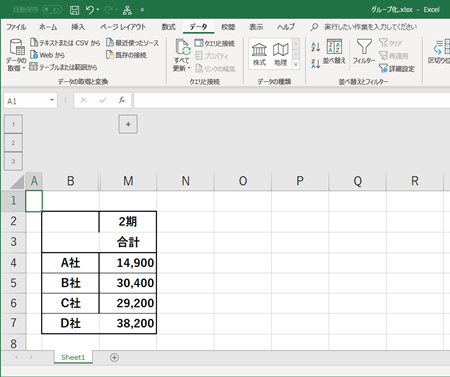The height and width of the screenshot is (377, 450).
Task: Expand the data types gallery
Action: [296, 65]
